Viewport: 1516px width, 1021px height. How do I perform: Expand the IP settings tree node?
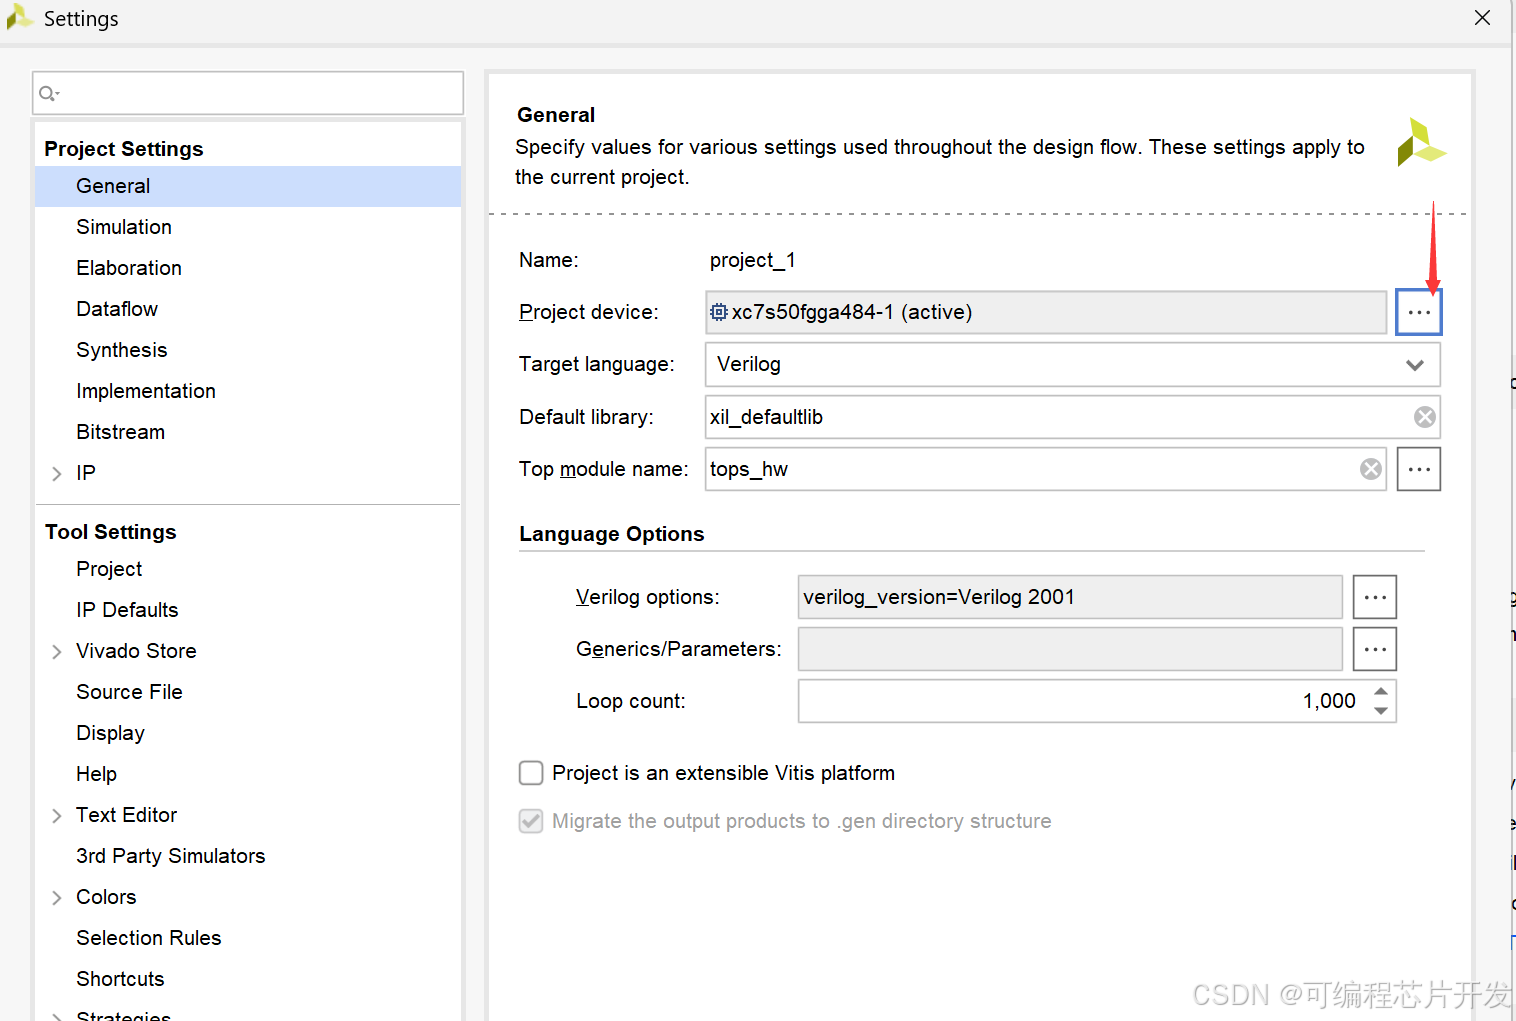pyautogui.click(x=57, y=474)
